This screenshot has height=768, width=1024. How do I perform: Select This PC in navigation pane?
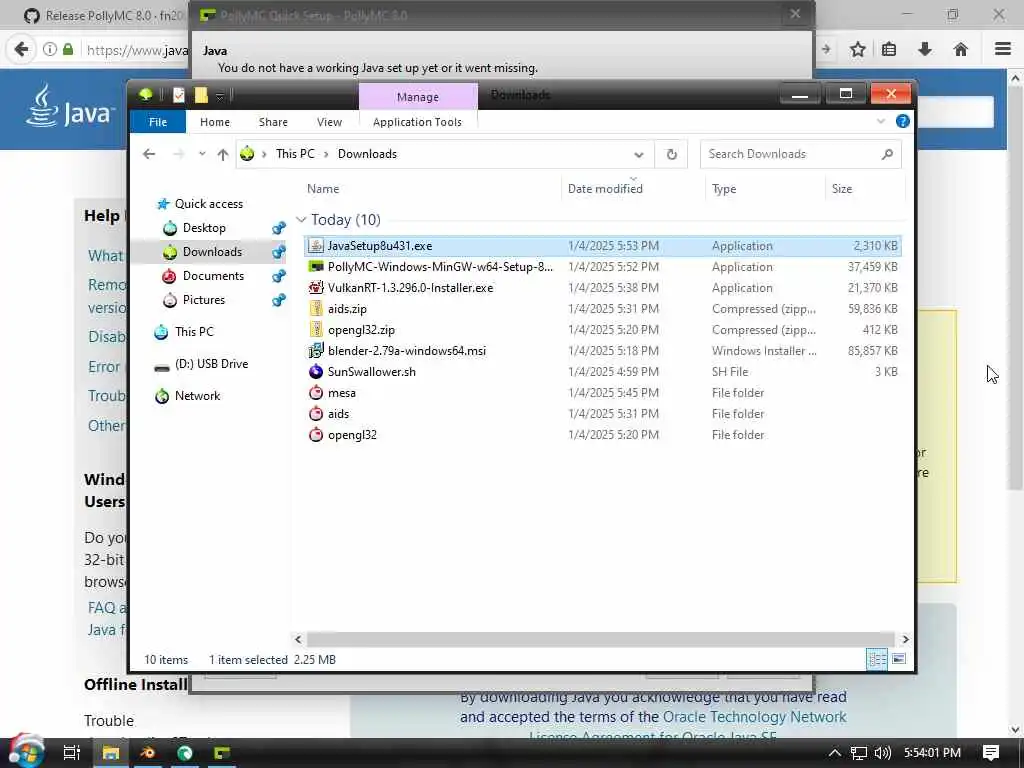pos(194,332)
